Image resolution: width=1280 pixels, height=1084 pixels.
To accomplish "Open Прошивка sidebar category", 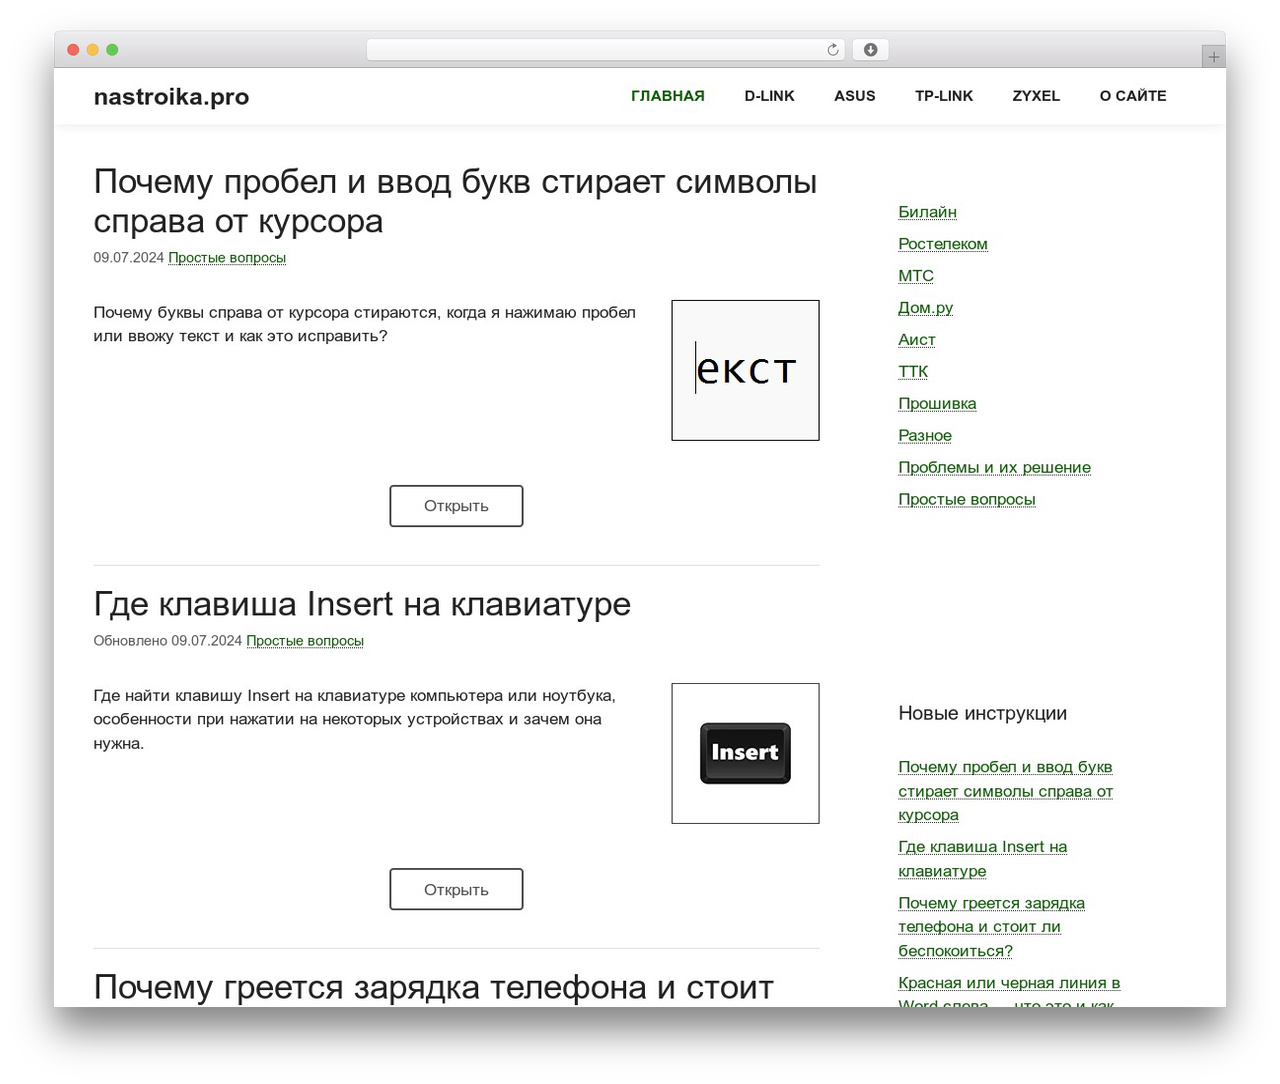I will pyautogui.click(x=937, y=404).
